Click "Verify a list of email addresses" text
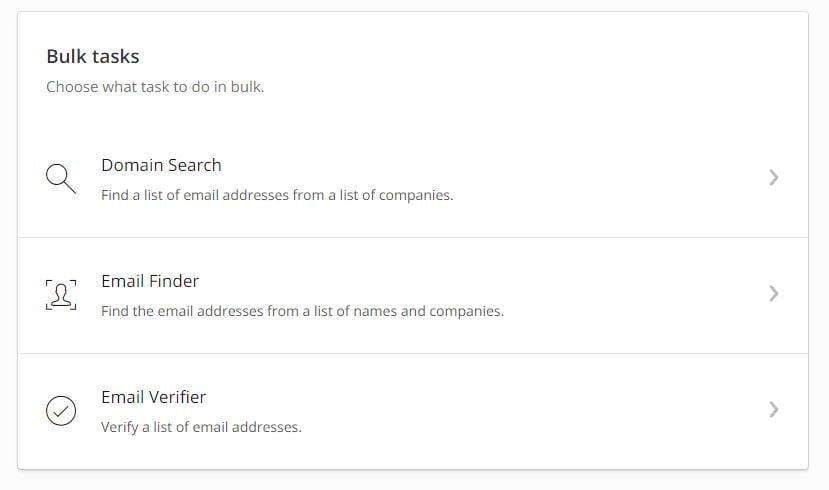The height and width of the screenshot is (490, 829). click(x=201, y=427)
